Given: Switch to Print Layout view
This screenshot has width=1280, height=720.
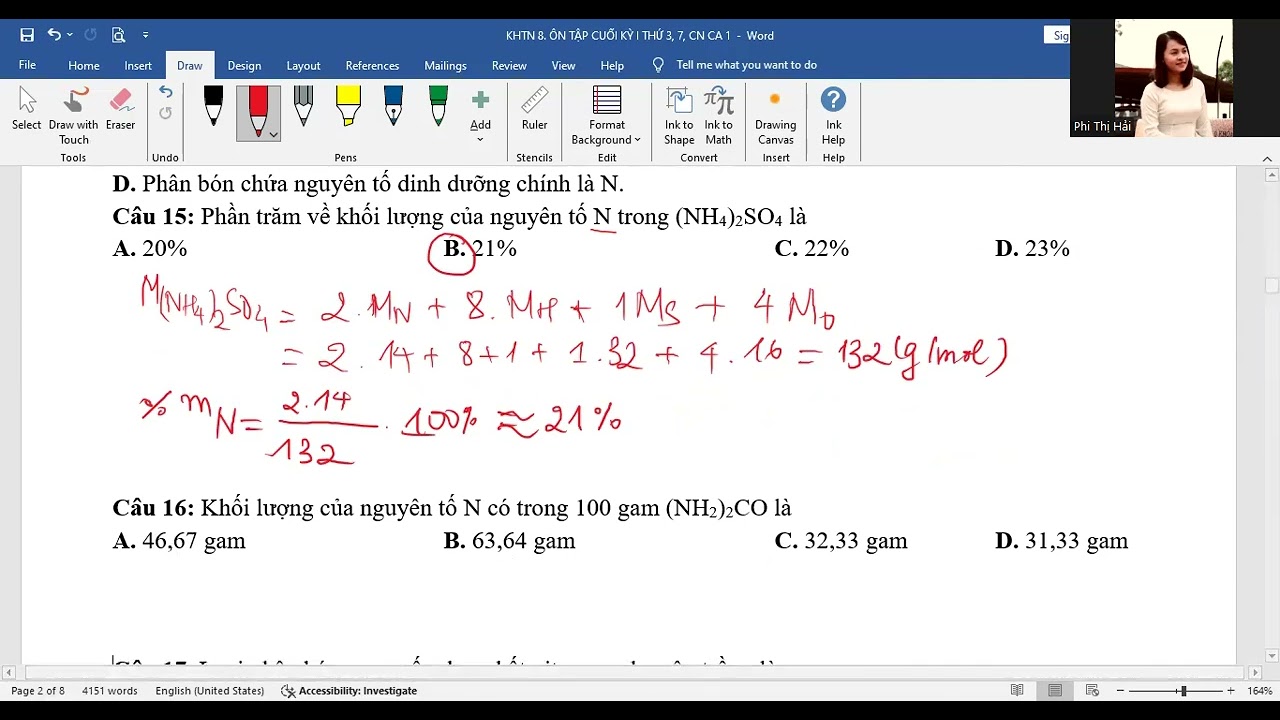Looking at the screenshot, I should click(1055, 691).
